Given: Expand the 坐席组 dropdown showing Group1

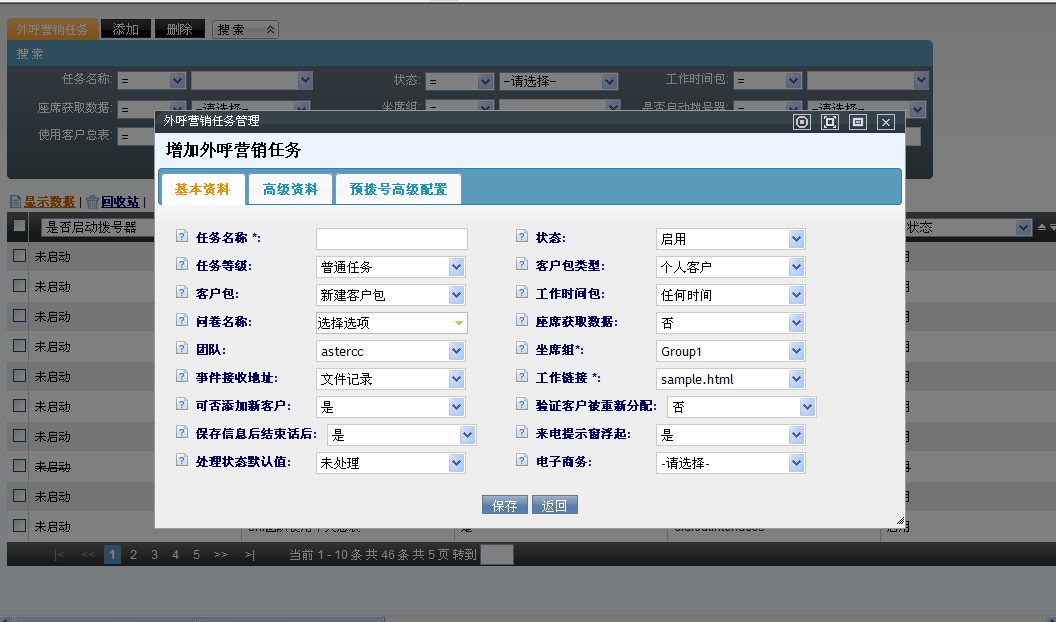Looking at the screenshot, I should click(x=731, y=351).
